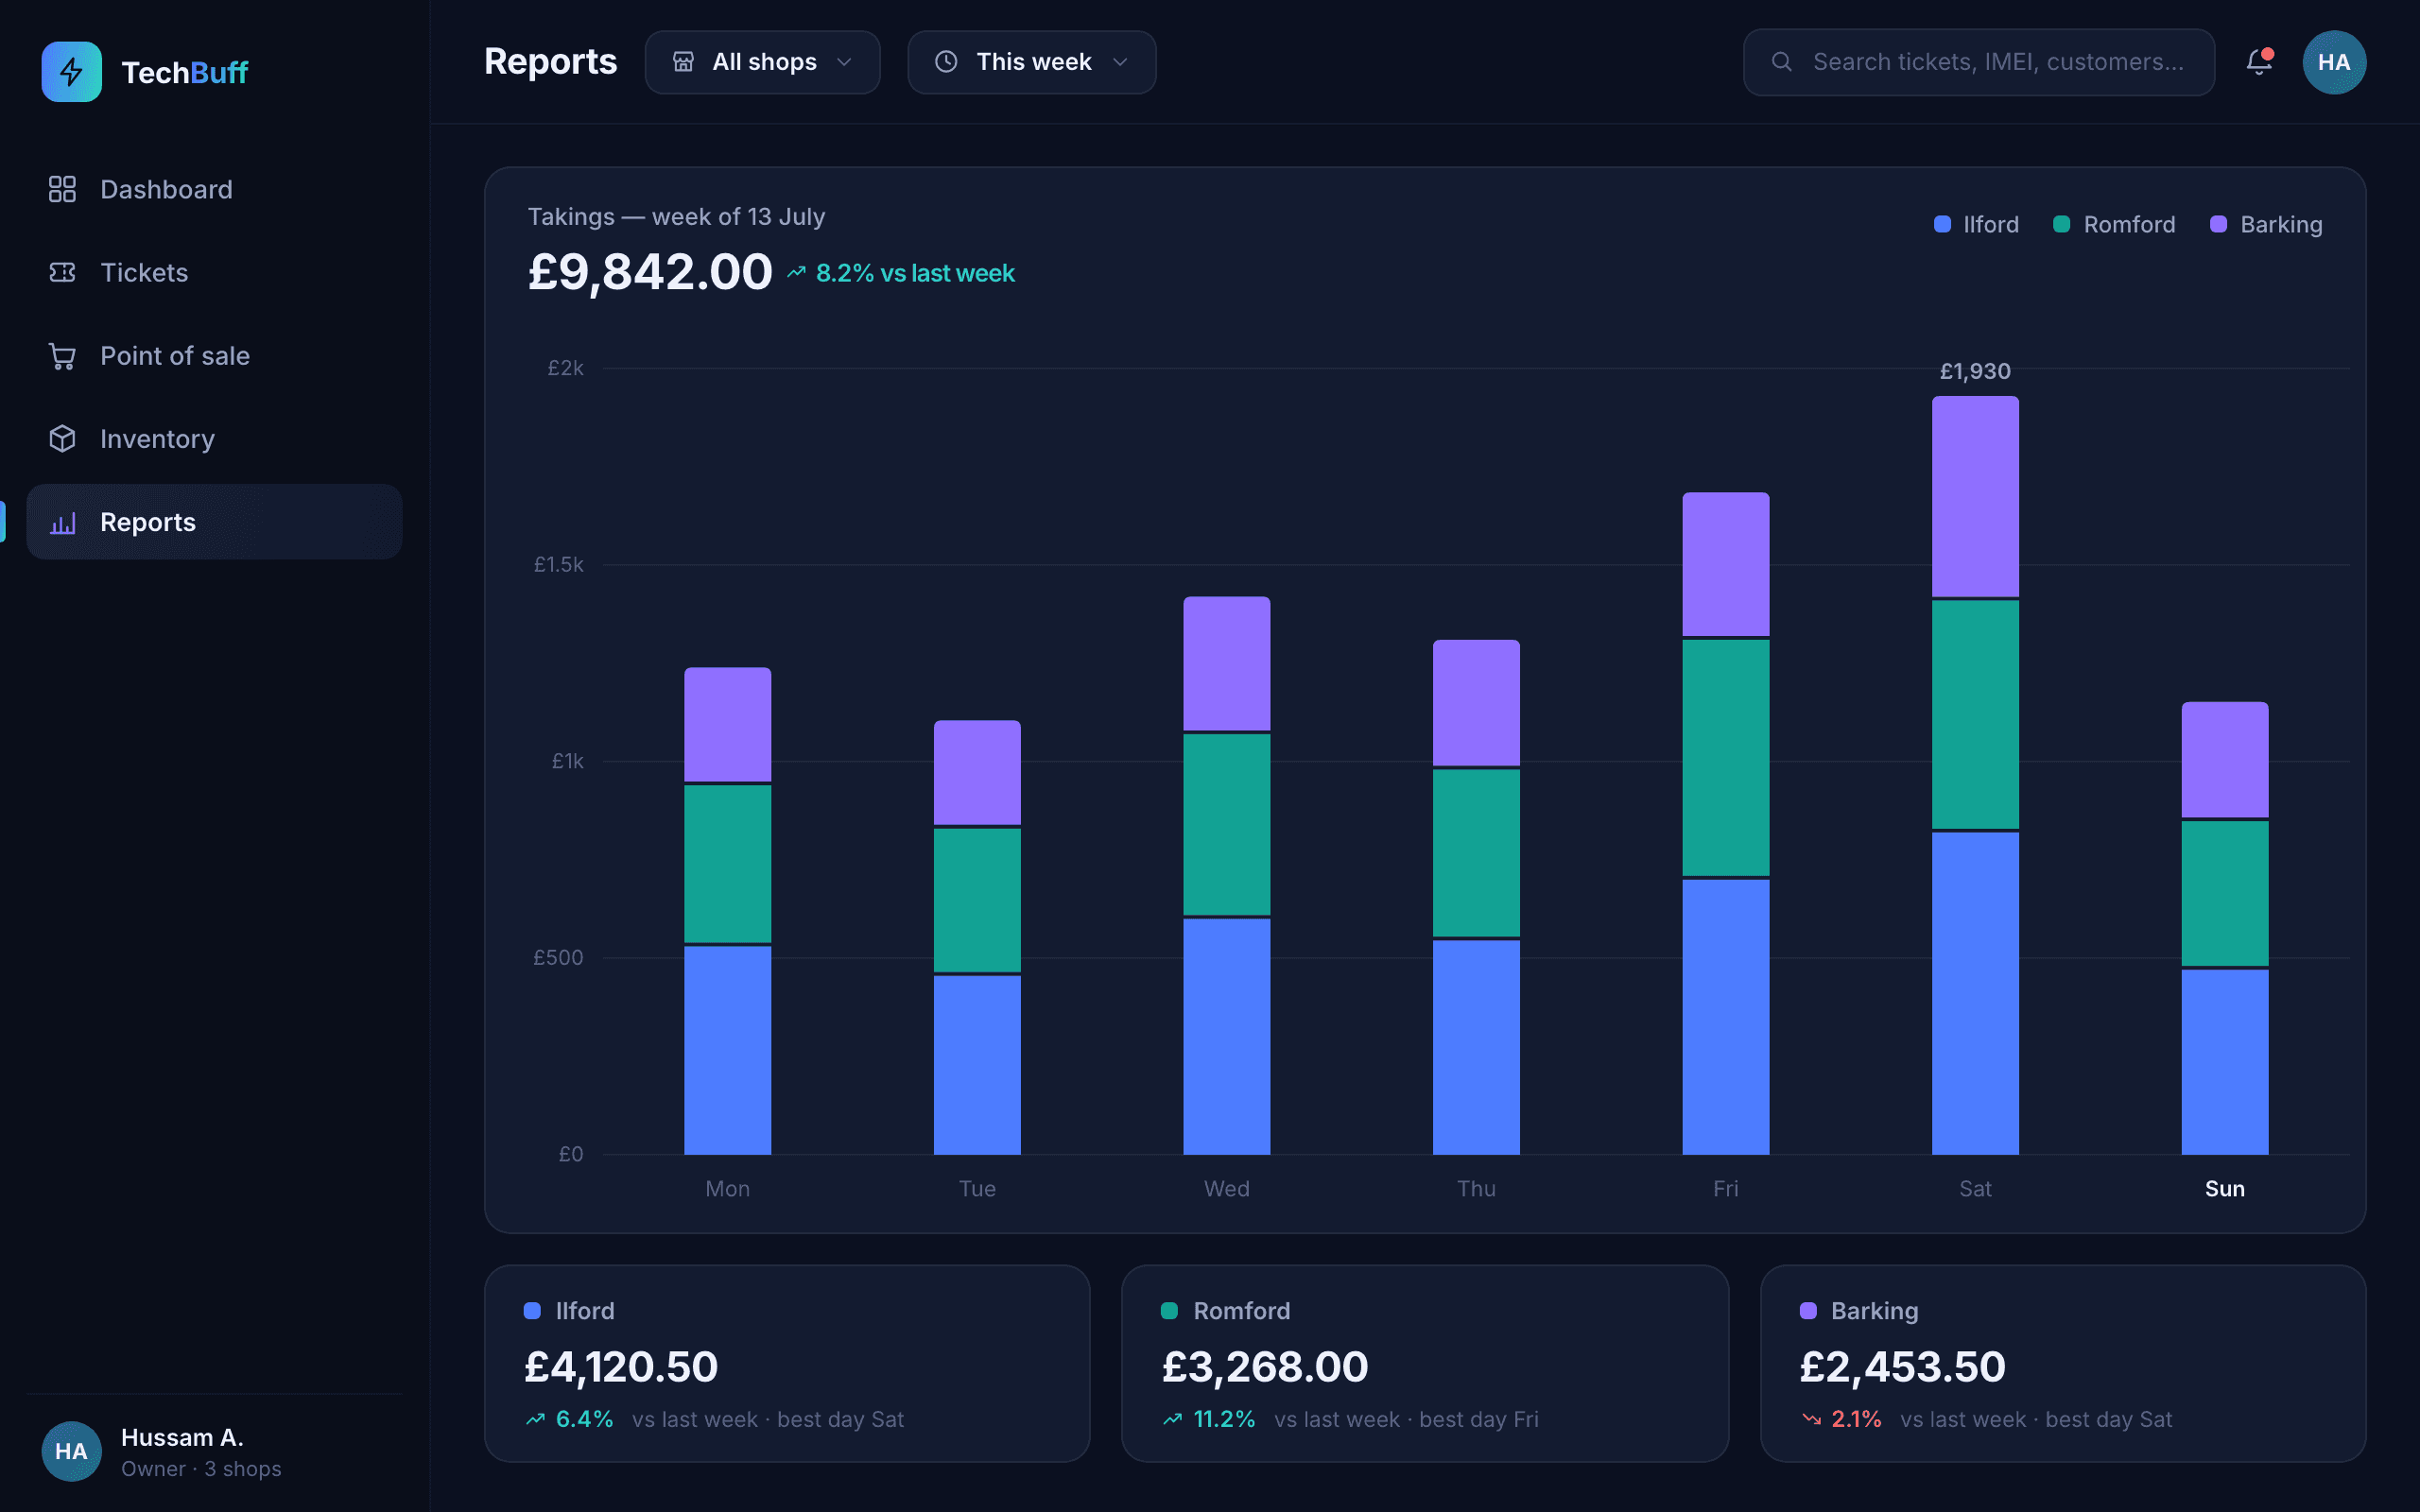Click the clock icon in This week
The image size is (2420, 1512).
click(946, 62)
